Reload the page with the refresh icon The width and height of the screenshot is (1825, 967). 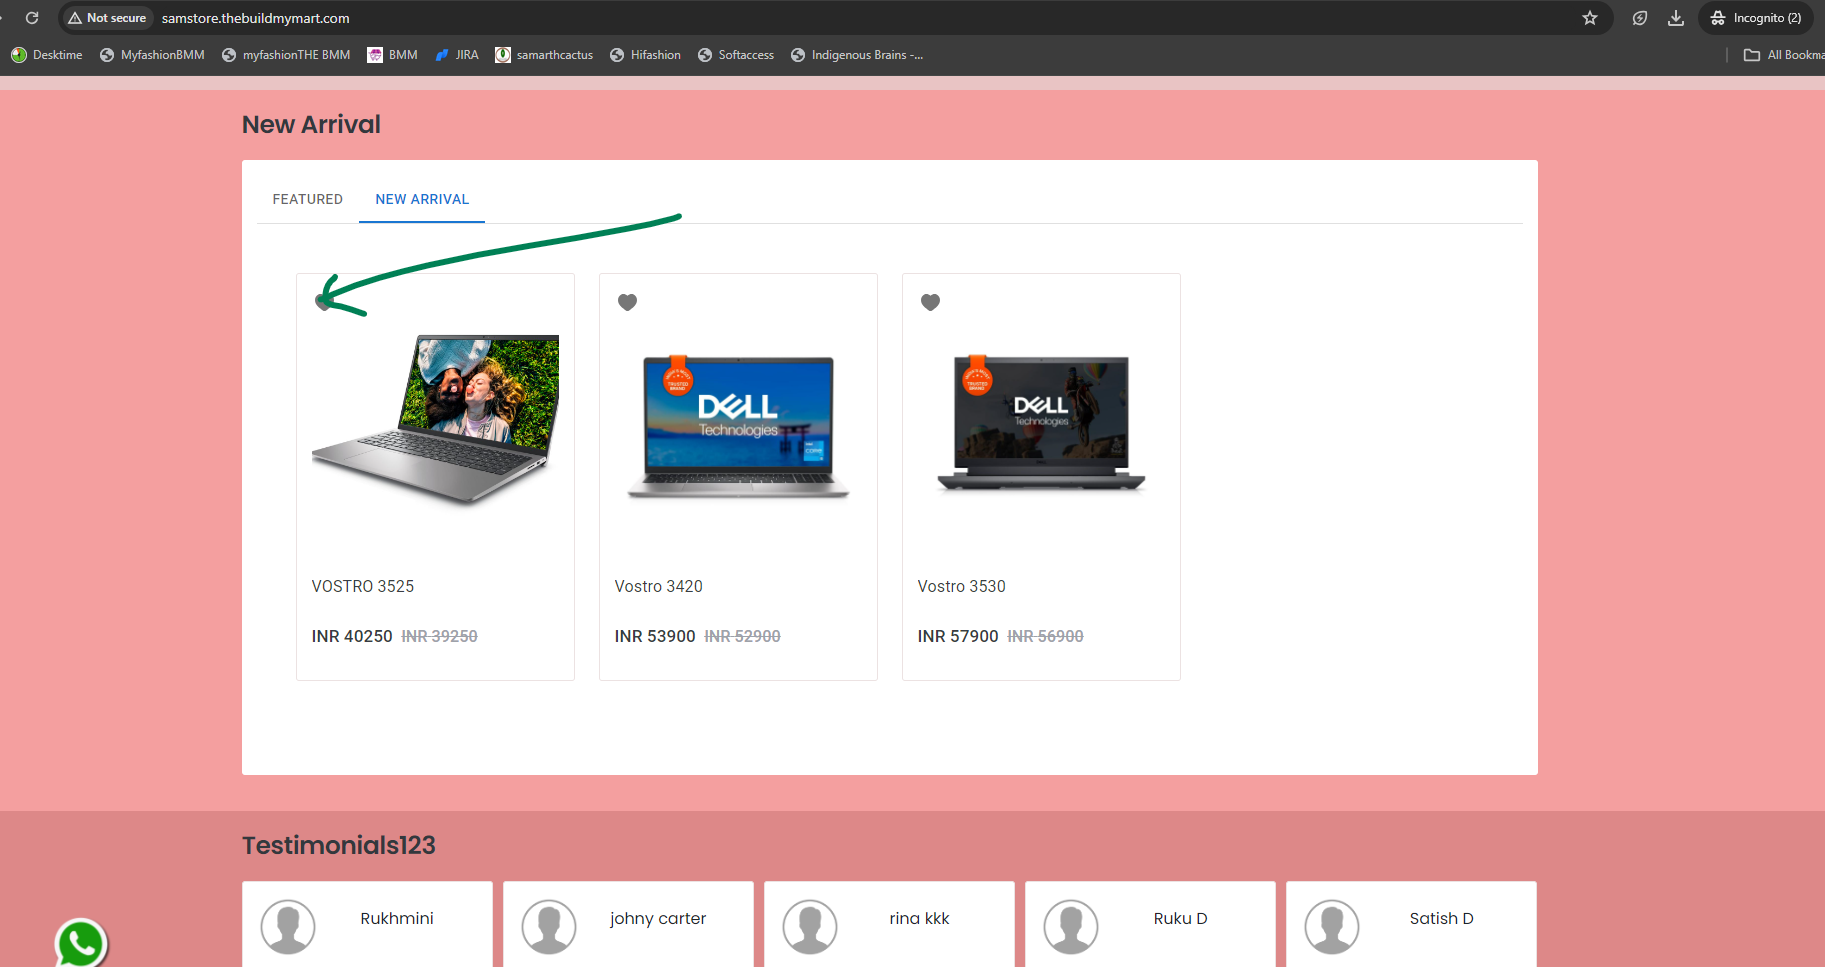[x=32, y=18]
